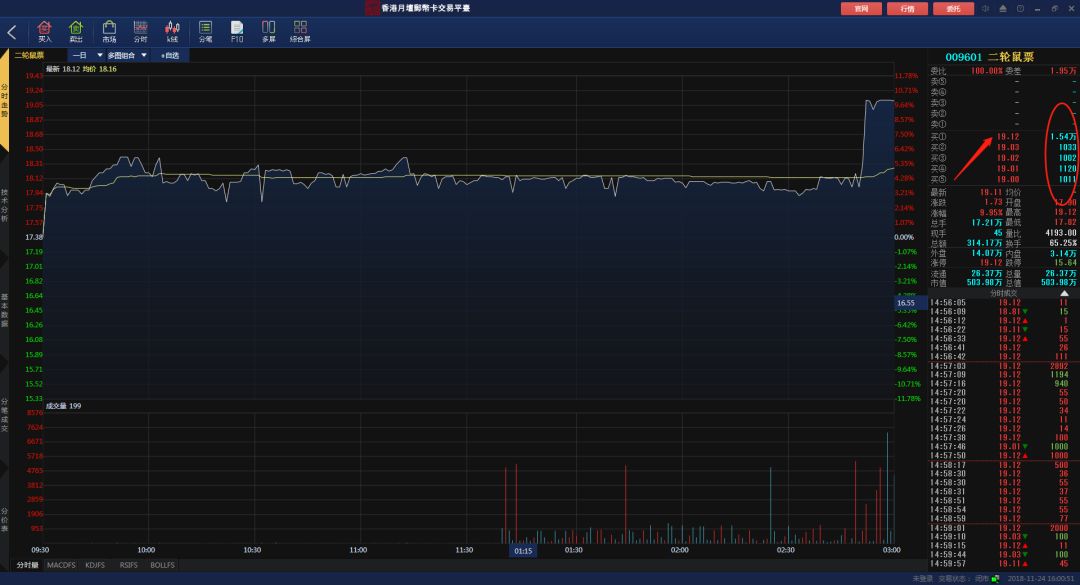Open the 一日 period dropdown
Viewport: 1080px width, 585px height.
tap(87, 55)
